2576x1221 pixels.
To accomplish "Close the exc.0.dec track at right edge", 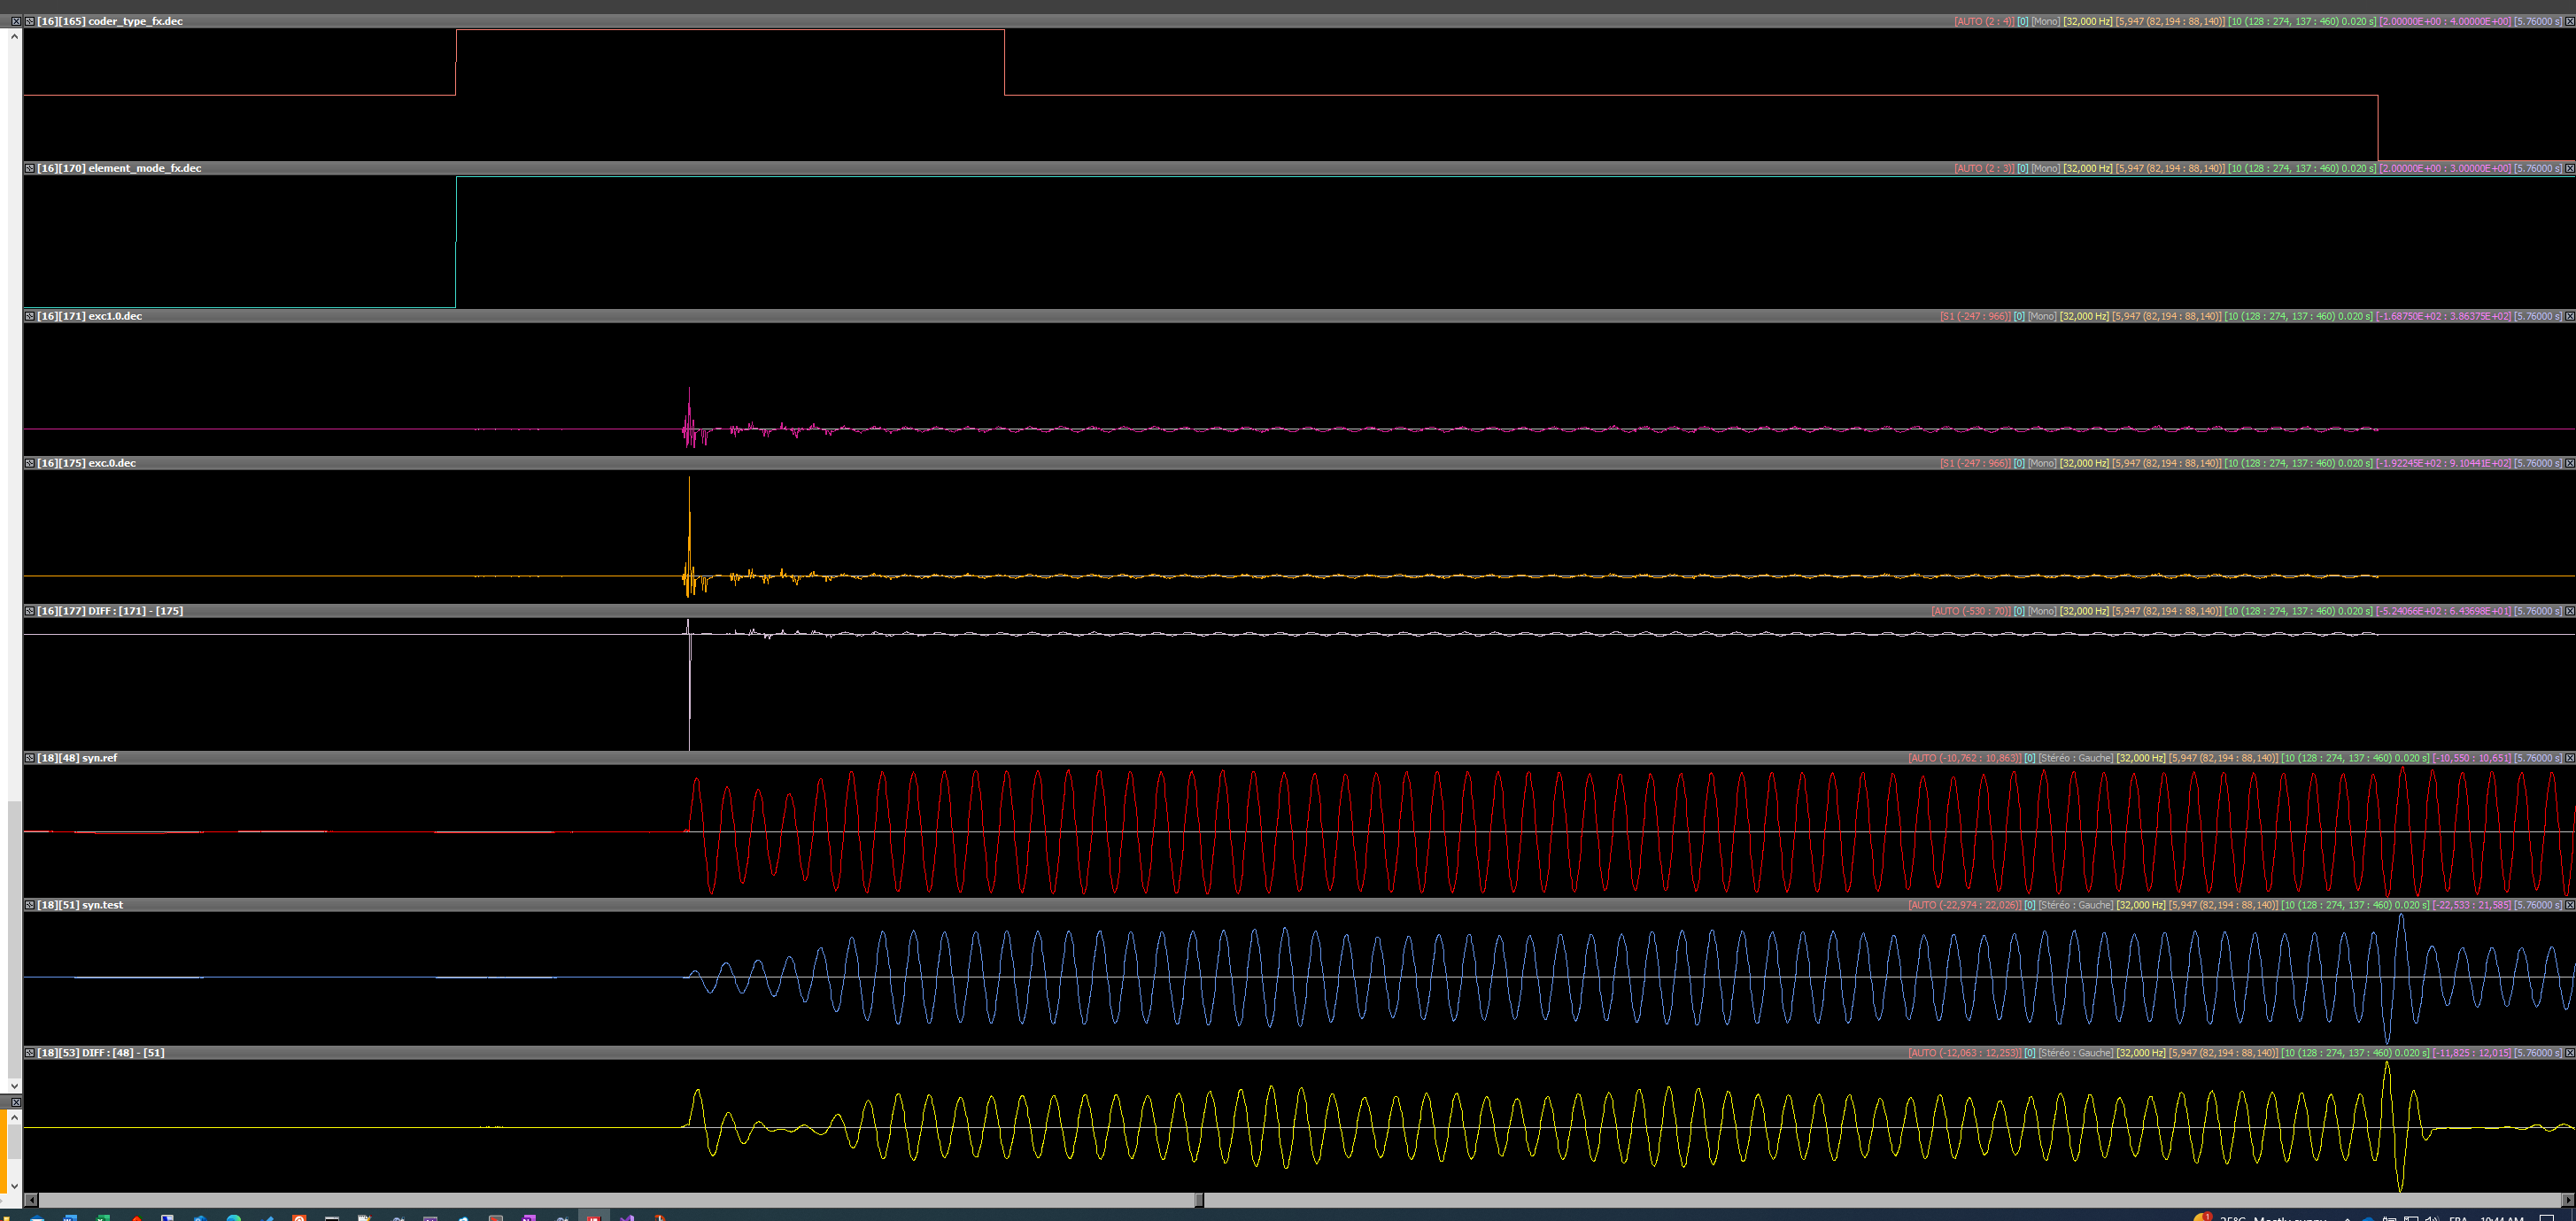I will click(2569, 463).
